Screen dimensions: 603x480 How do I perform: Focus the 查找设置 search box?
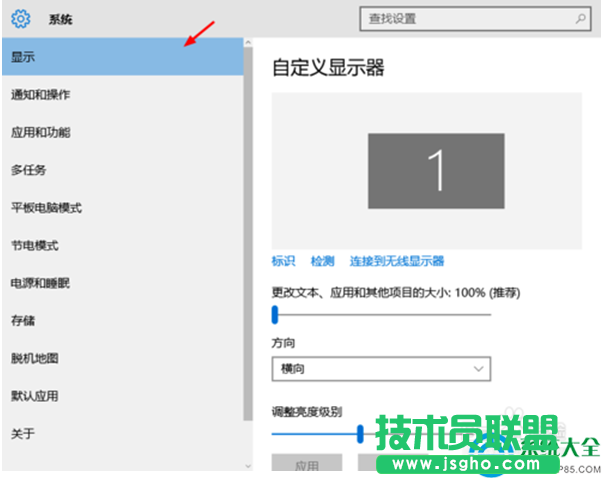(475, 18)
